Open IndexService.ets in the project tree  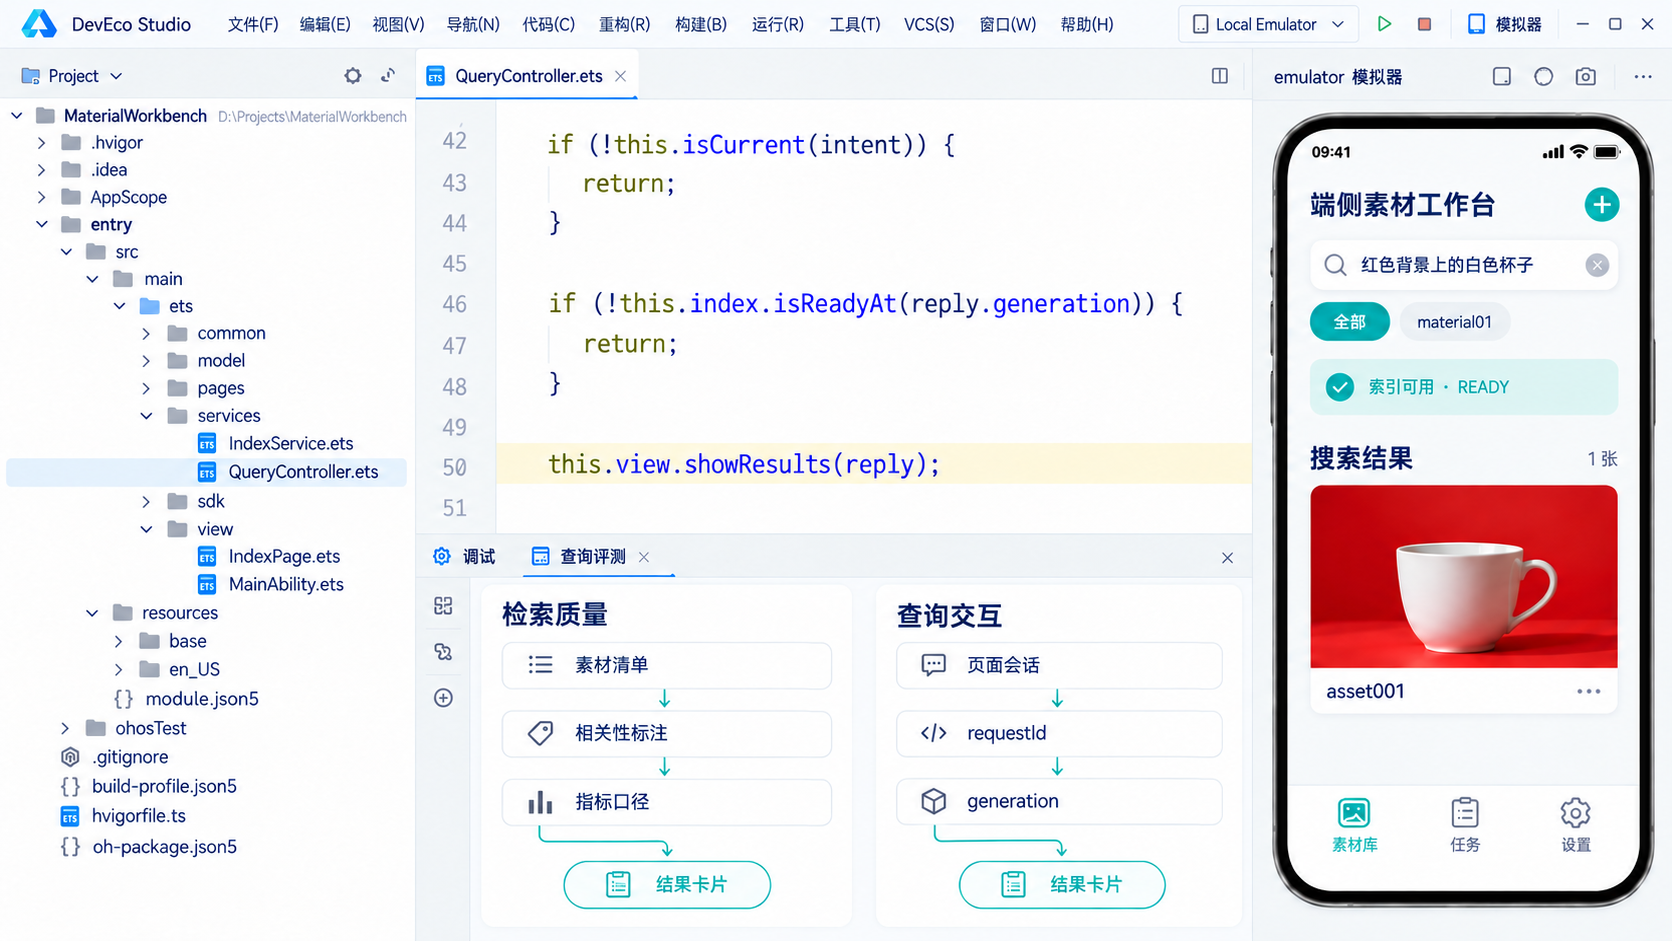[290, 443]
